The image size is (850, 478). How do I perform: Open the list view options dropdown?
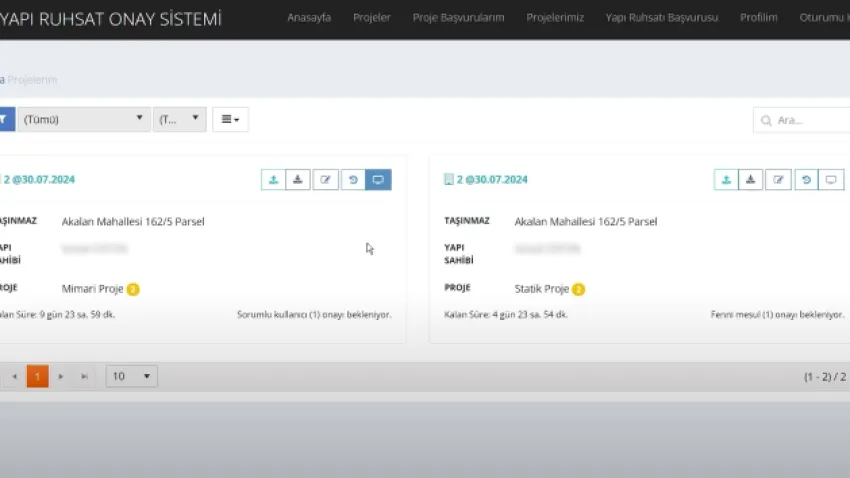pyautogui.click(x=230, y=119)
